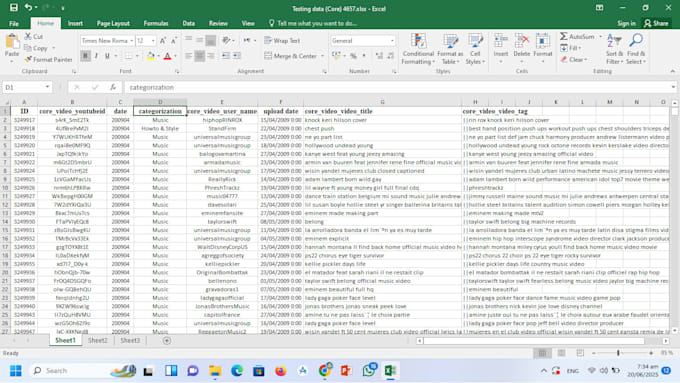Screen dimensions: 680x383
Task: Adjust the zoom slider handle
Action: tap(618, 353)
